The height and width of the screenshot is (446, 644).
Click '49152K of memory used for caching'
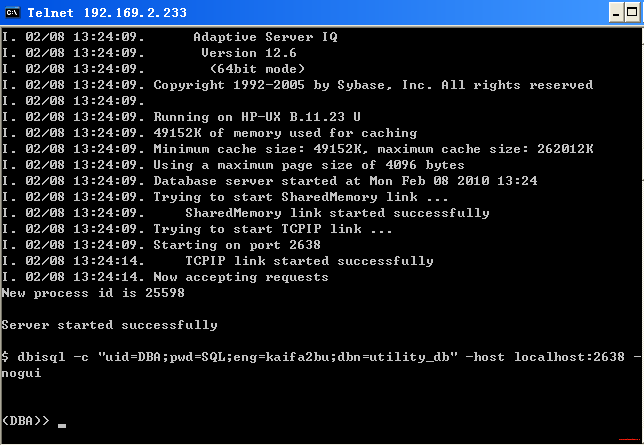(285, 133)
